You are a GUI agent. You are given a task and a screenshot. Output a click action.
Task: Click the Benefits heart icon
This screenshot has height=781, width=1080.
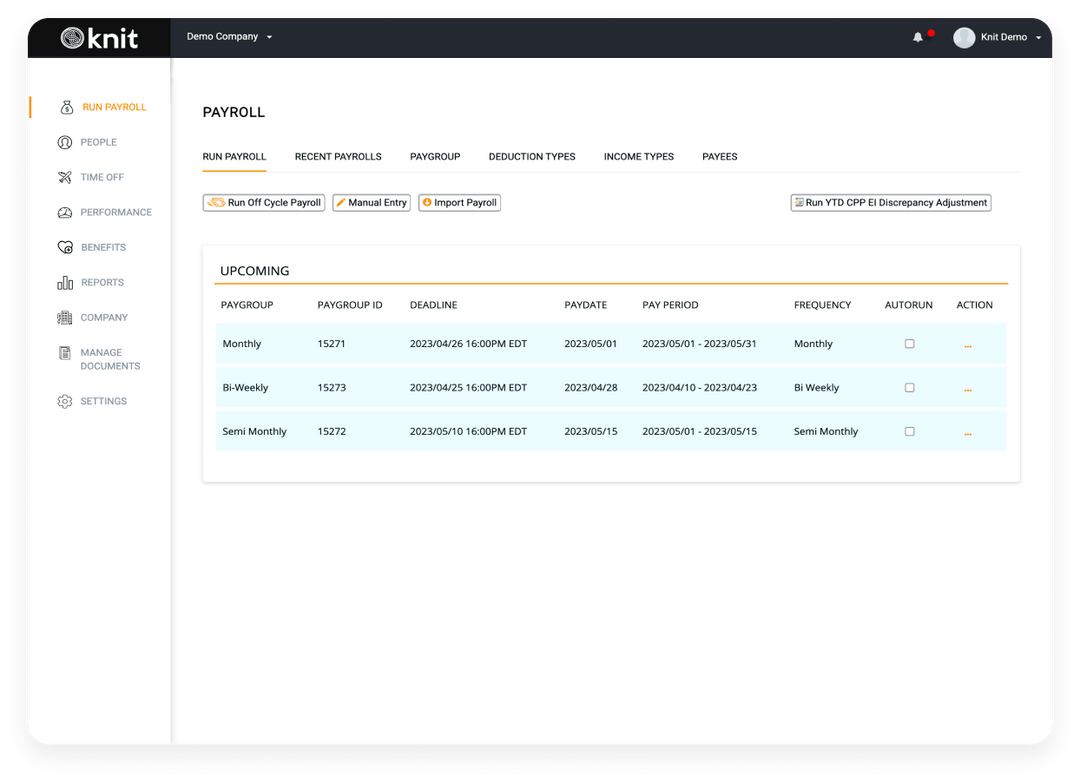[x=65, y=248]
